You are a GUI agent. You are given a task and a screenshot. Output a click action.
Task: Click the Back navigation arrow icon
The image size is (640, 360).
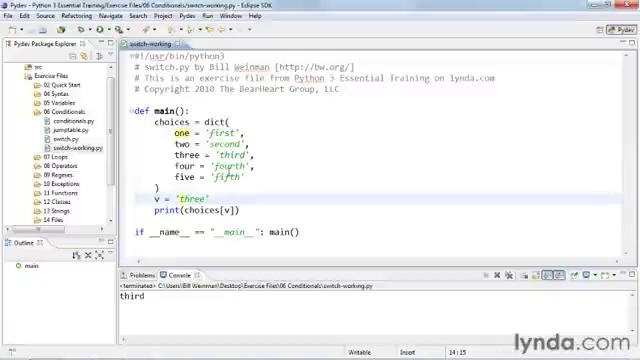222,29
